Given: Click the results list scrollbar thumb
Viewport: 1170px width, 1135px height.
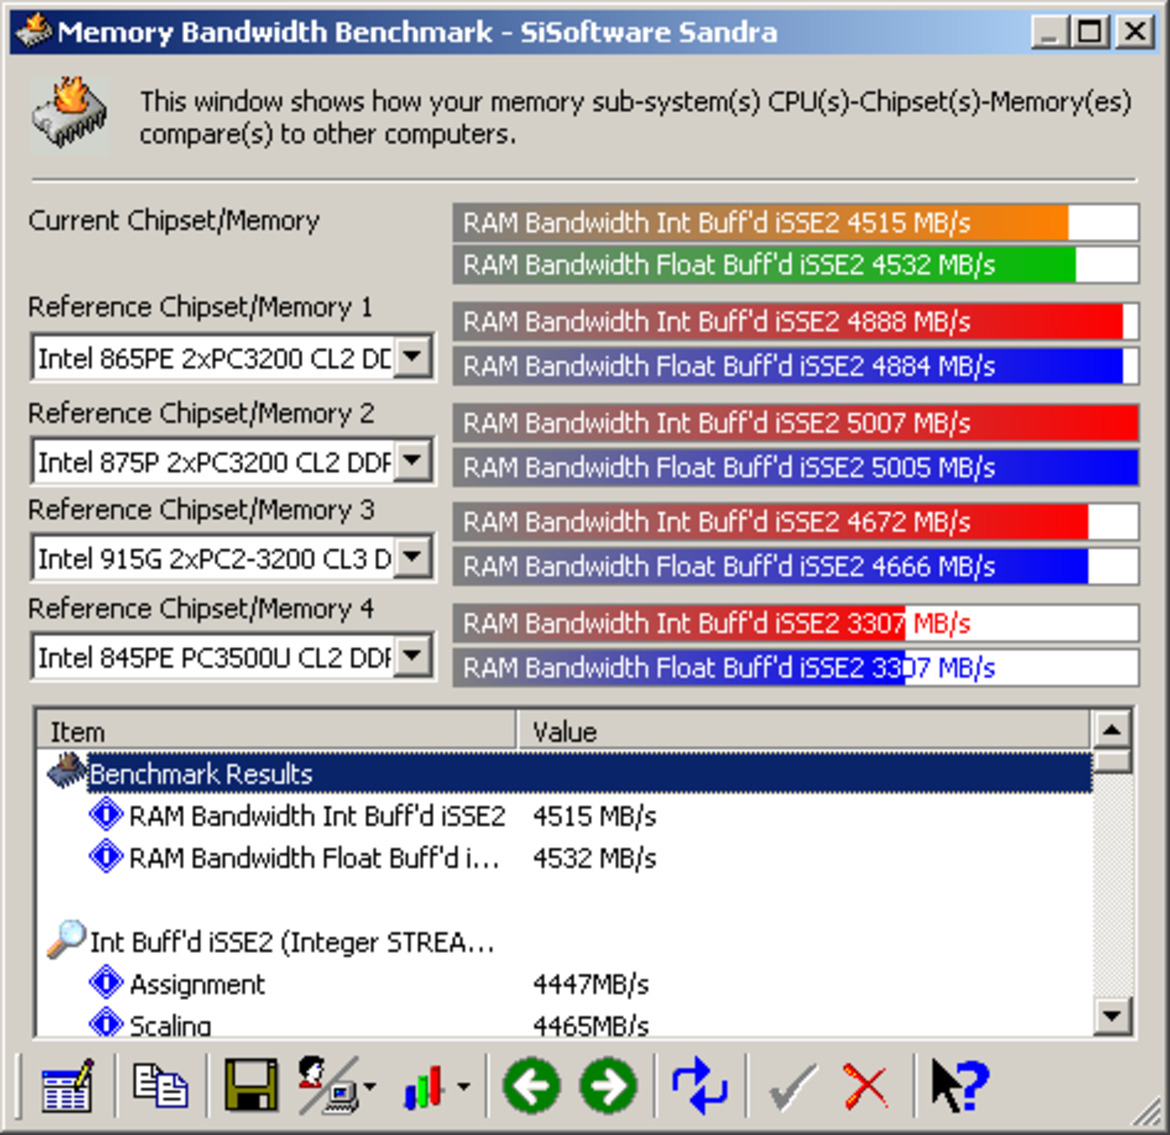Looking at the screenshot, I should pyautogui.click(x=1112, y=760).
